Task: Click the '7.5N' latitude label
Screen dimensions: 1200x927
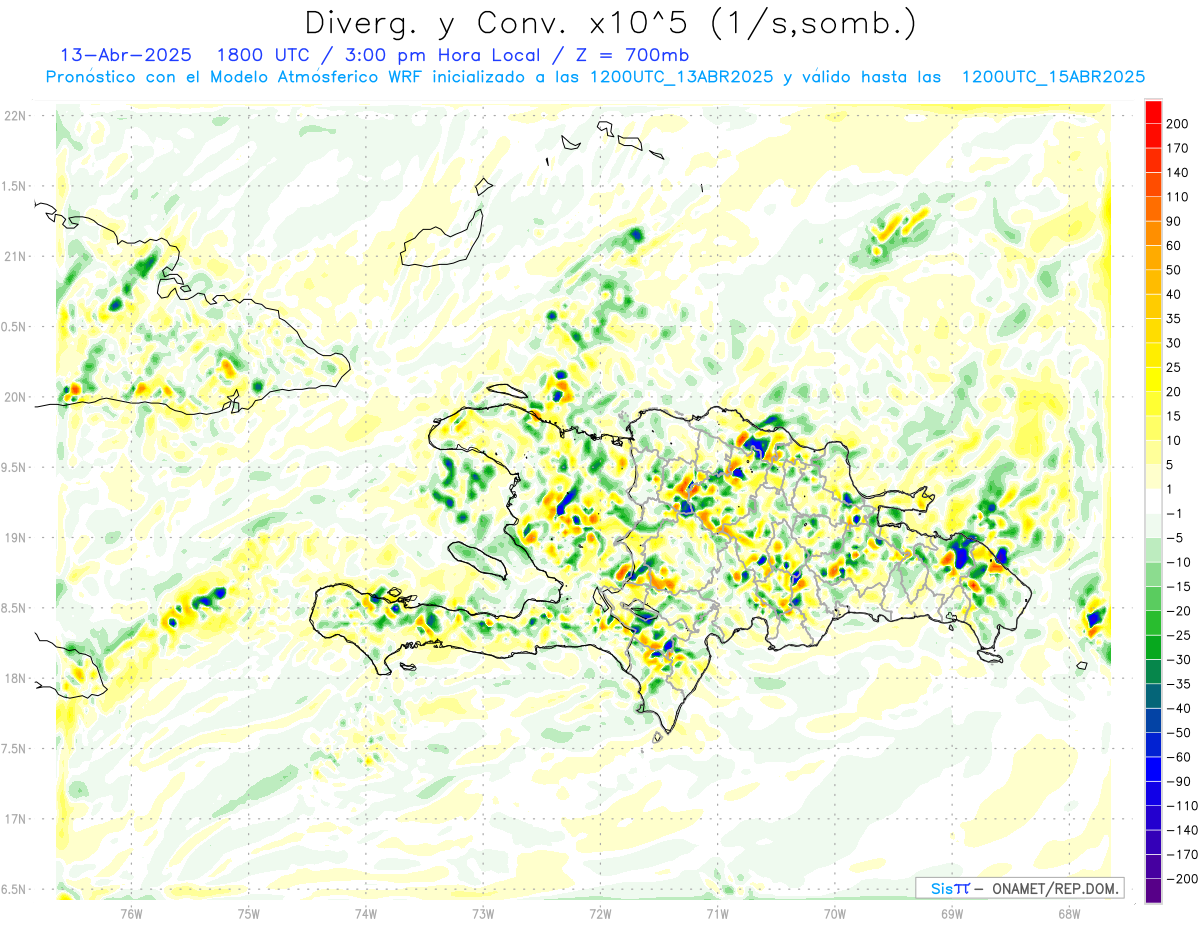Action: [14, 748]
